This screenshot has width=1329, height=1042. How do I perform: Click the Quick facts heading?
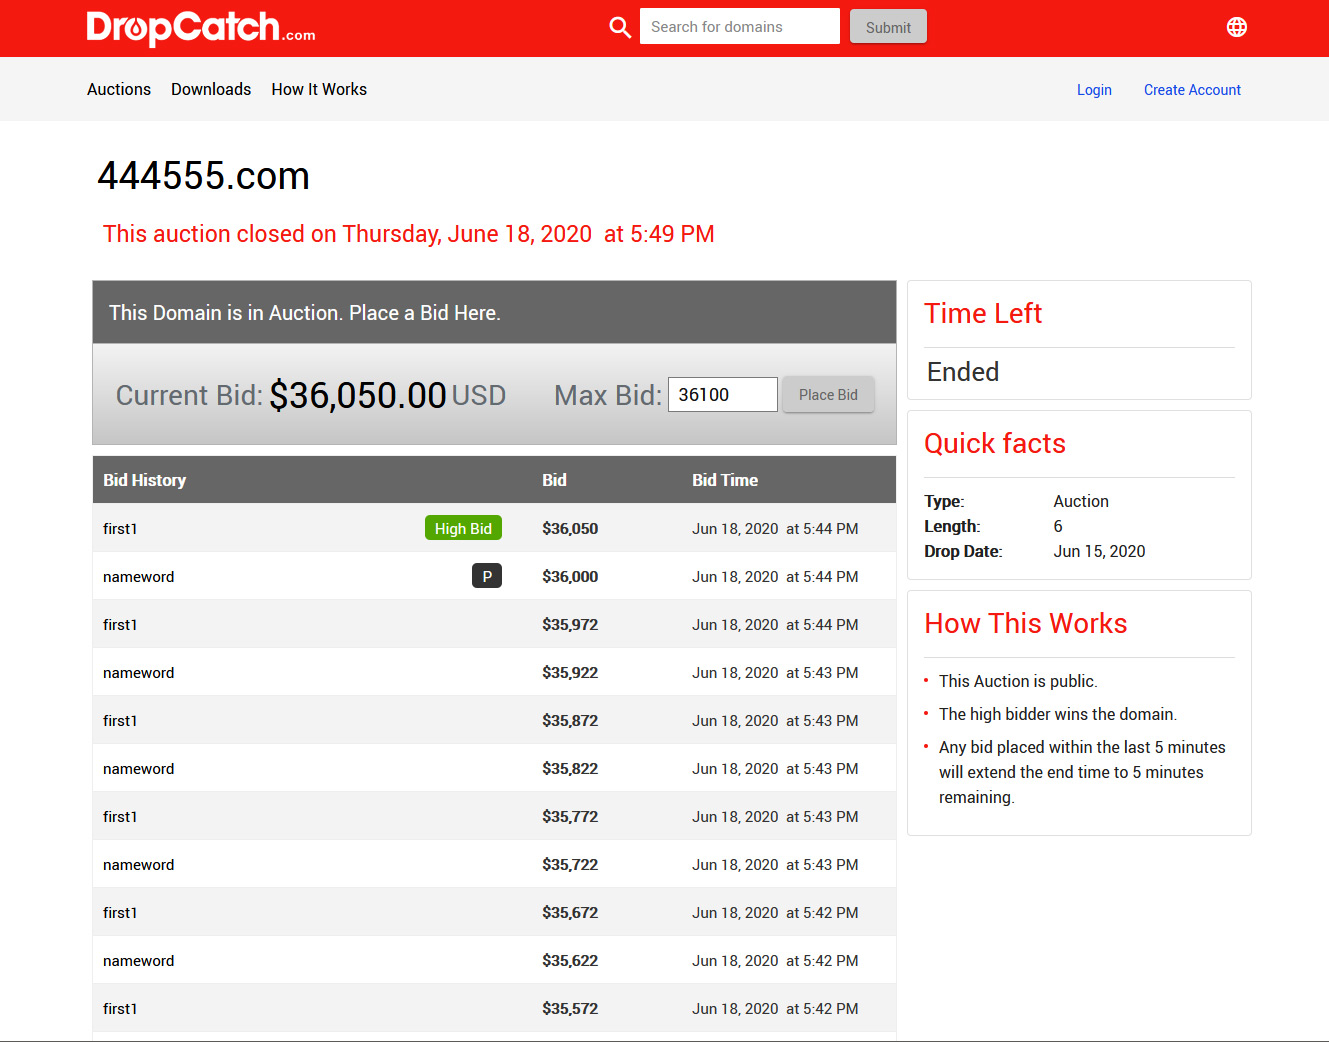[995, 443]
